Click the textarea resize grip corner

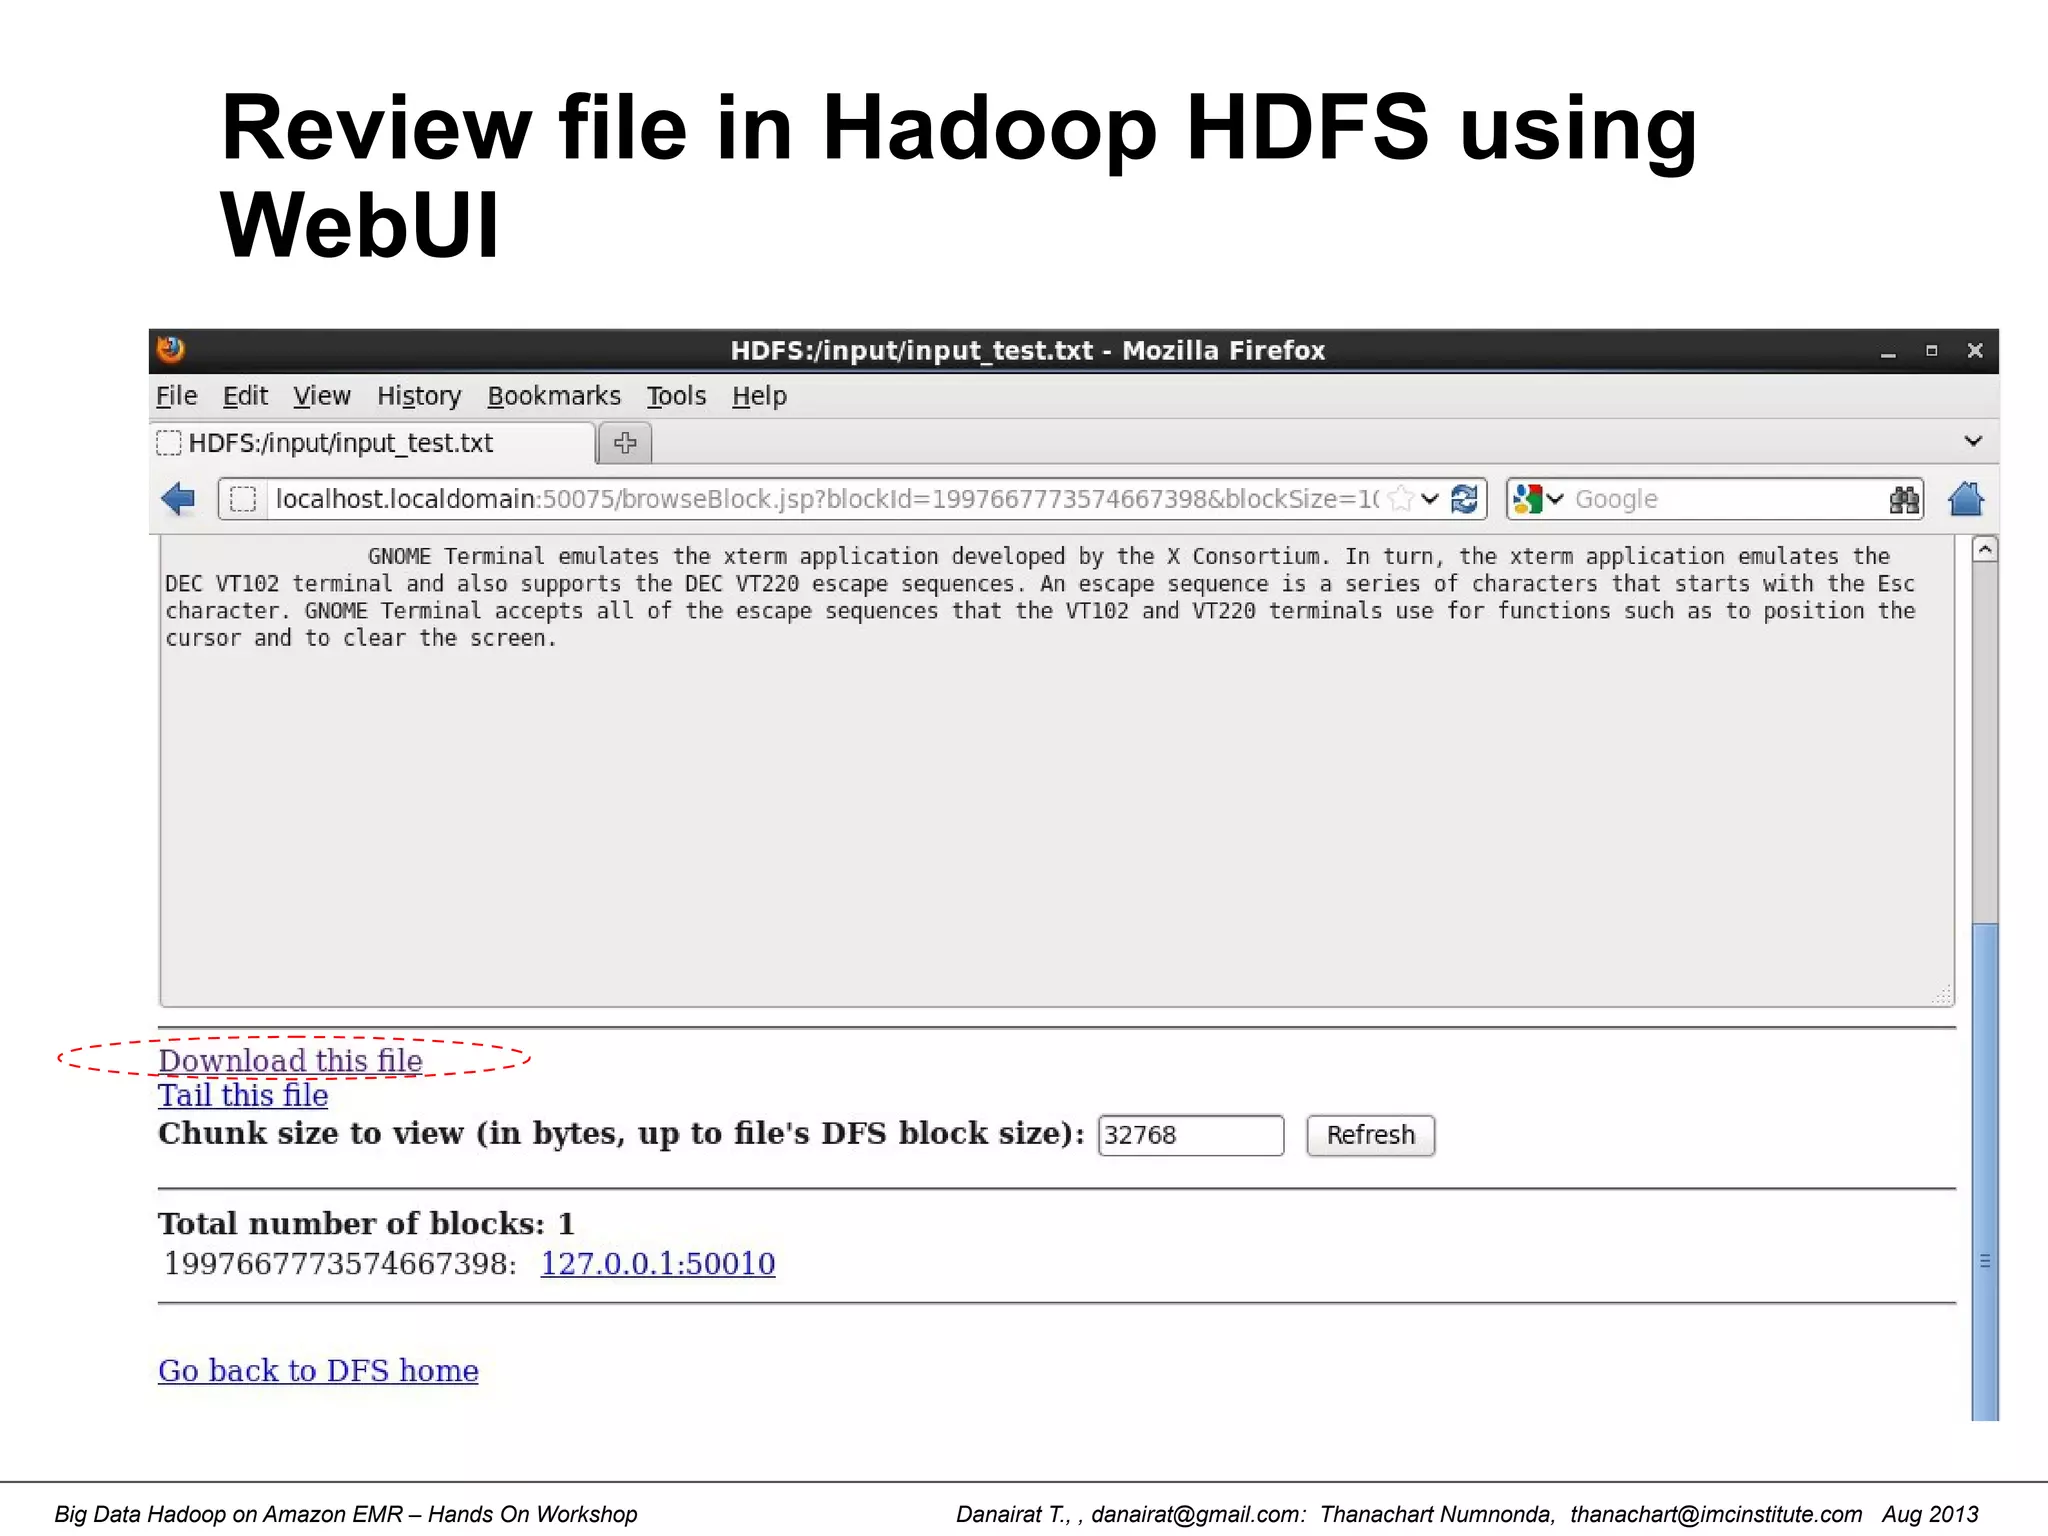click(1942, 994)
